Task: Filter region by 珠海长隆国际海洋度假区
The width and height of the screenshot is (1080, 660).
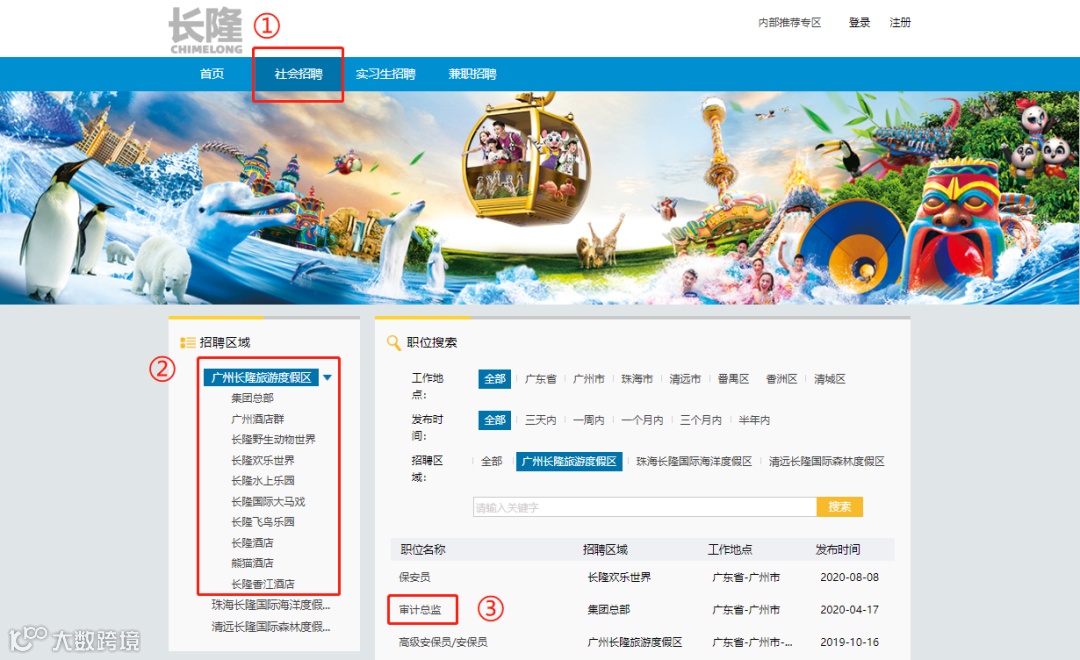Action: coord(694,462)
